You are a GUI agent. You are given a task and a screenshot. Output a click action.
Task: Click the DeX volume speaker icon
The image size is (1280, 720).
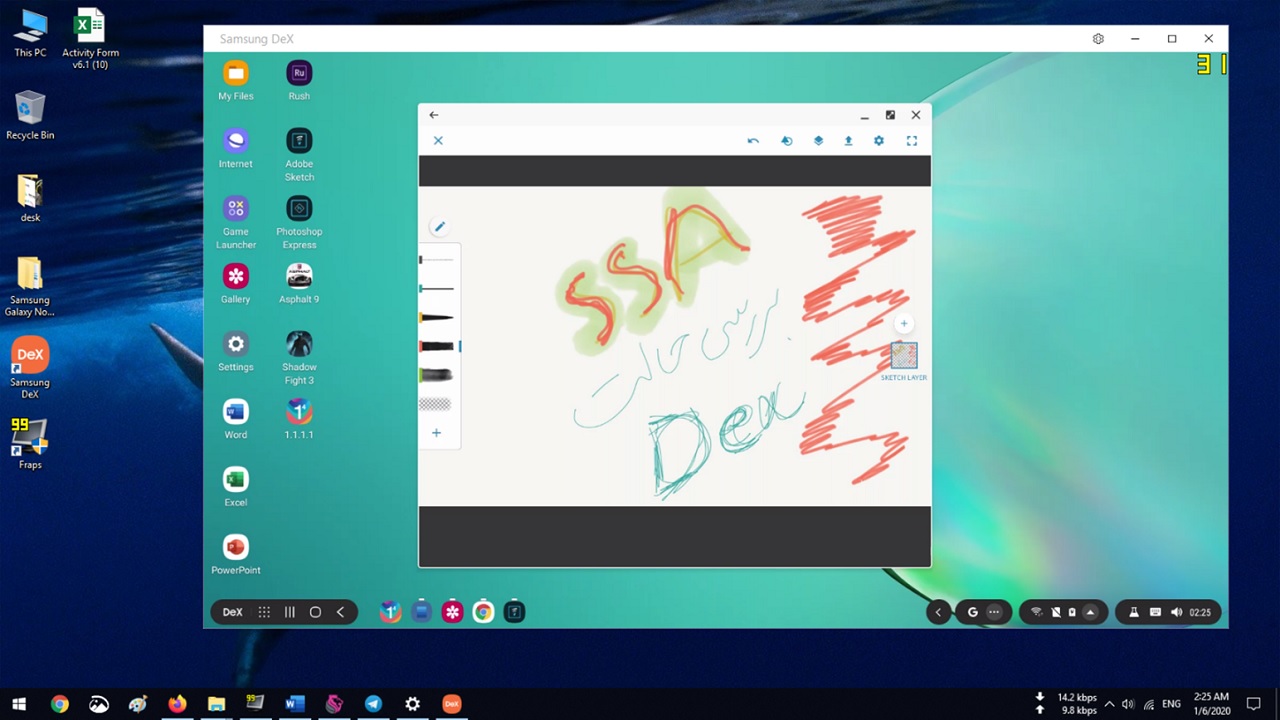tap(1176, 612)
